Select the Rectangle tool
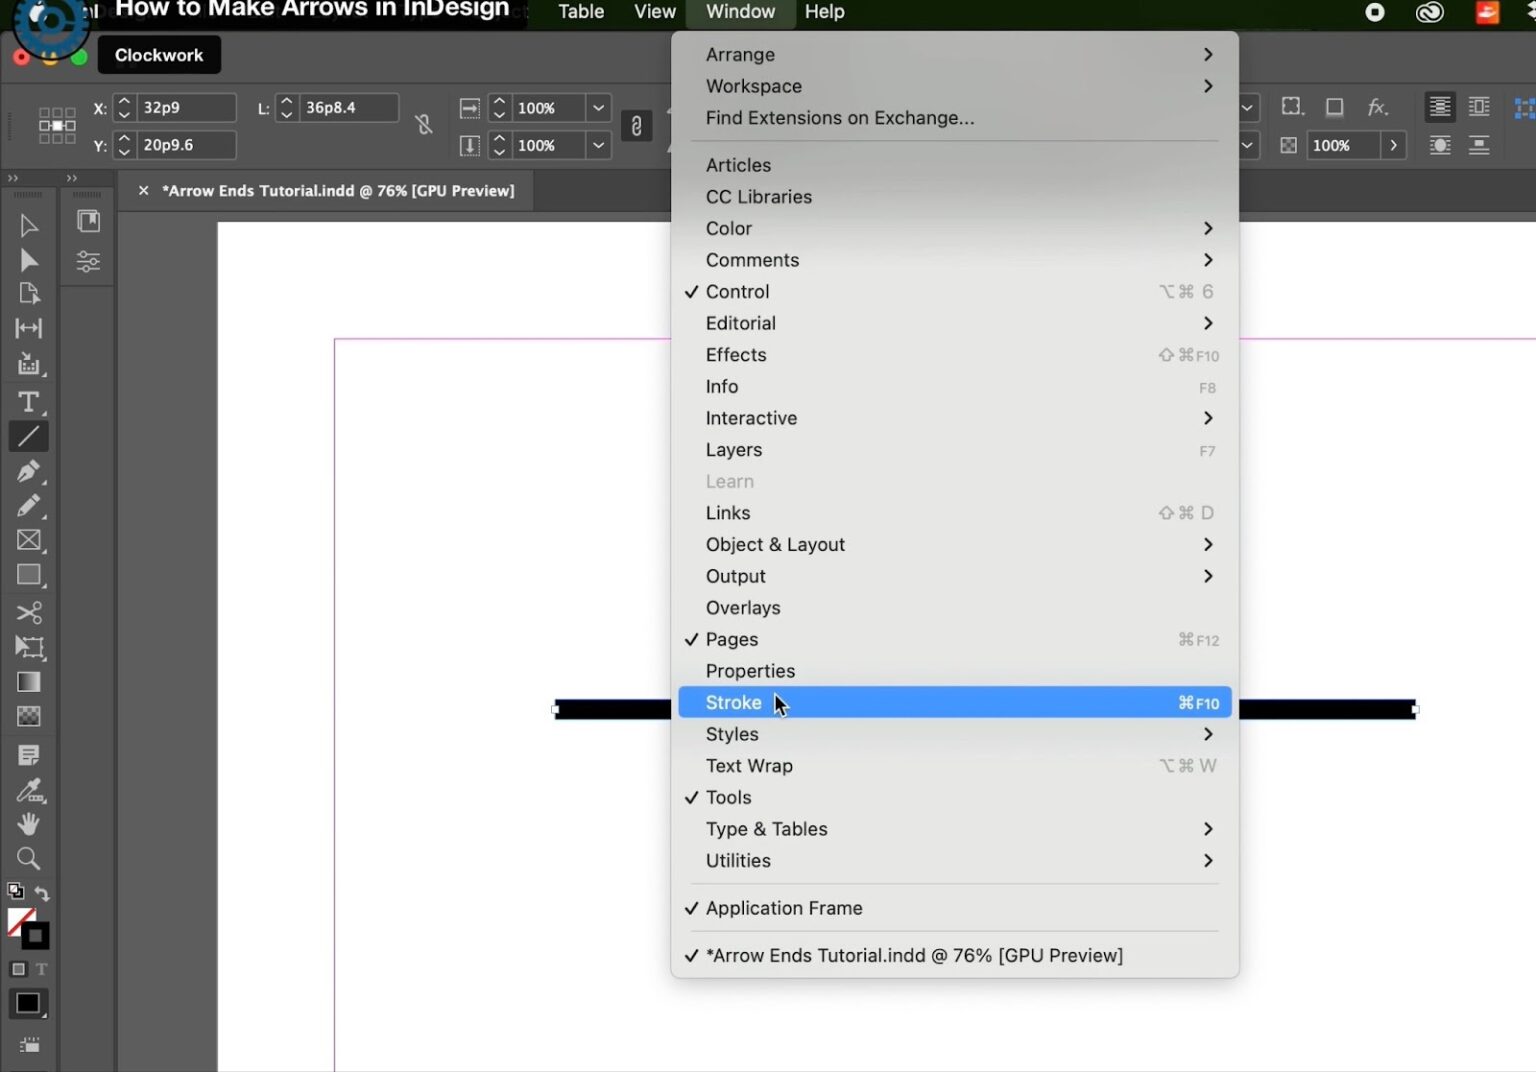Image resolution: width=1536 pixels, height=1072 pixels. pyautogui.click(x=28, y=575)
